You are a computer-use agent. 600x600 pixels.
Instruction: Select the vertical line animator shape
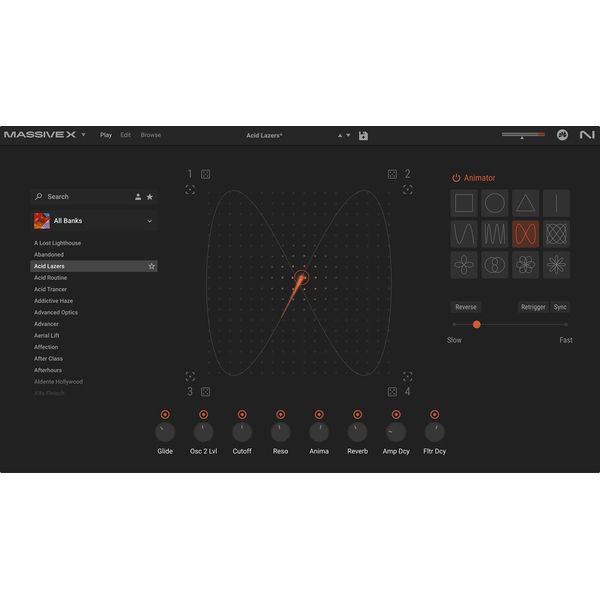click(556, 203)
